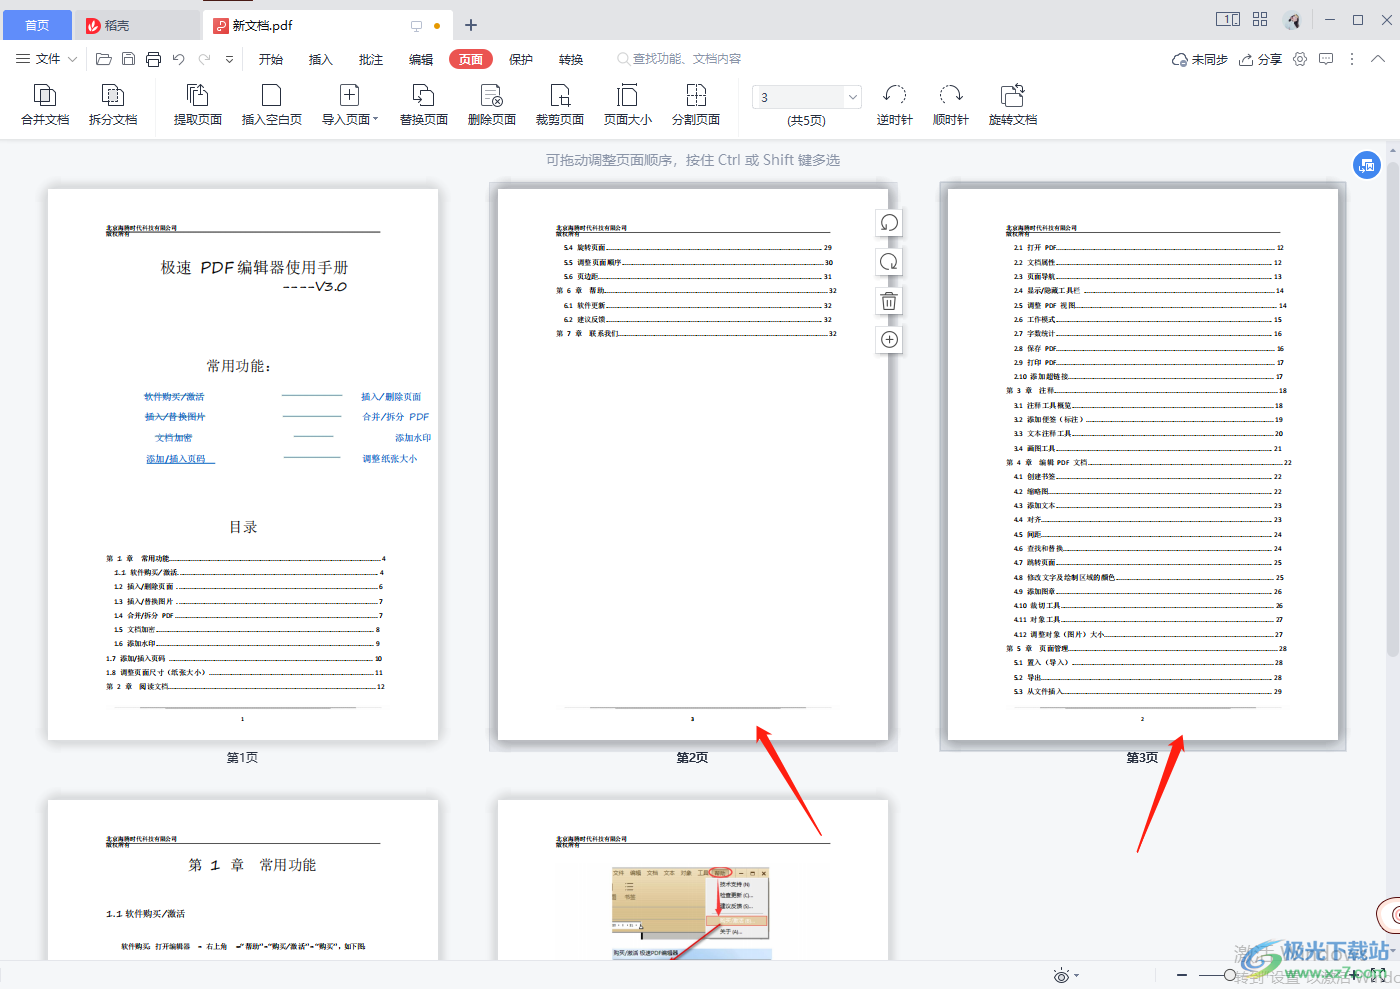
Task: Open the 页面大小 page size tool
Action: tap(627, 104)
